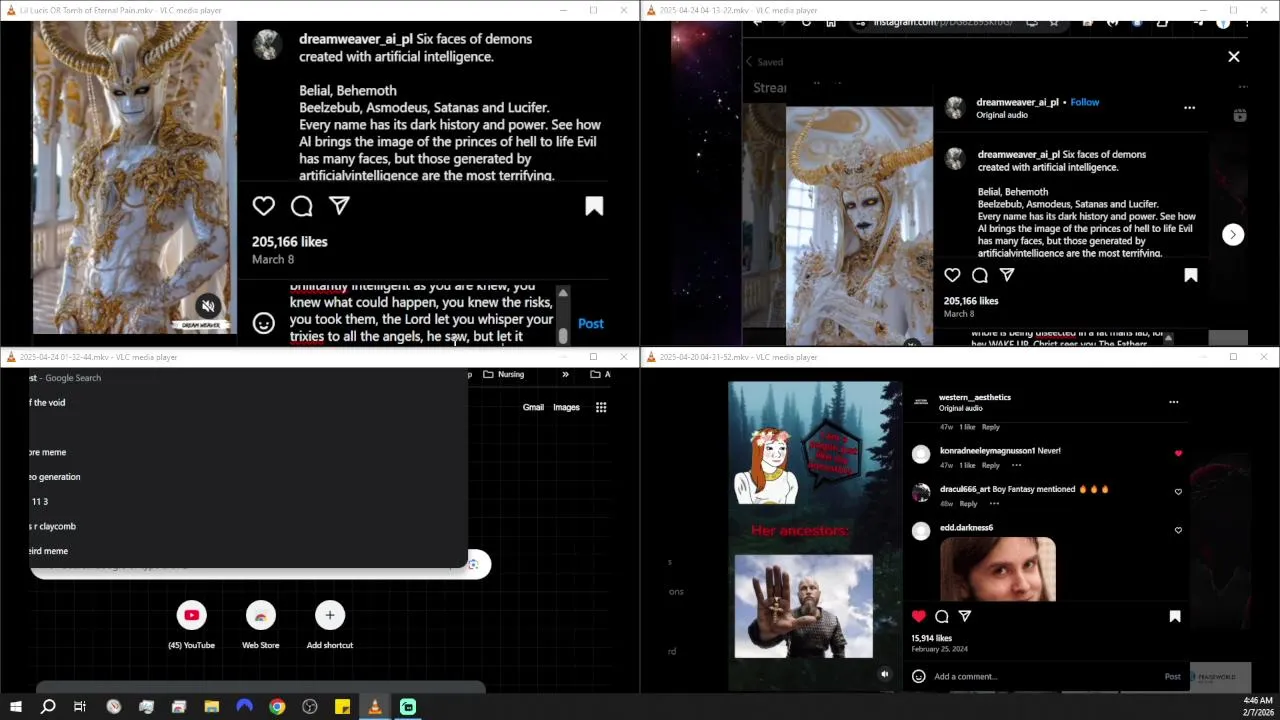Select 'ore meme' search suggestion
This screenshot has height=720, width=1280.
248,452
